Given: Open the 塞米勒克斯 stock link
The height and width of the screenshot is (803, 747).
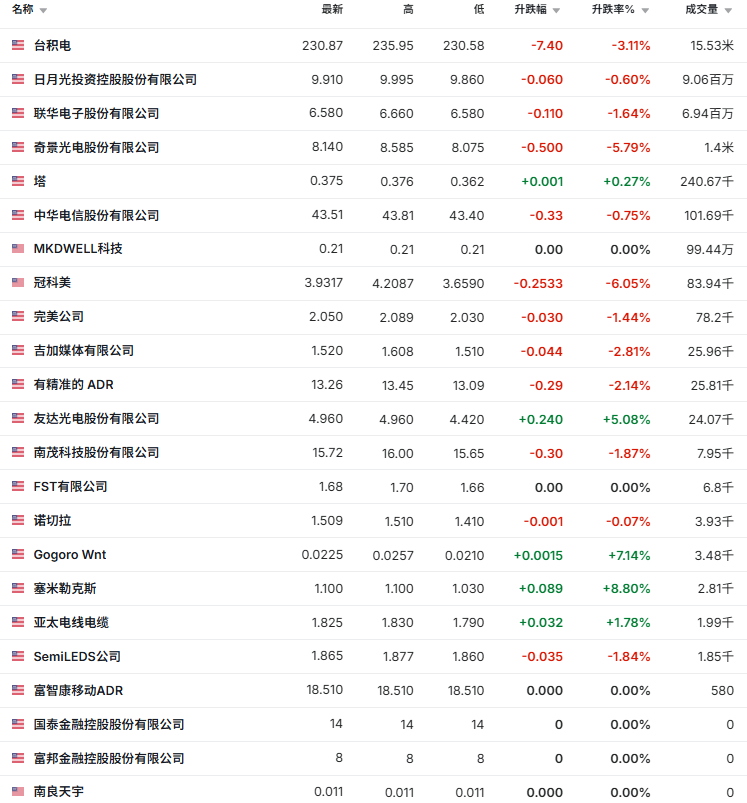Looking at the screenshot, I should [65, 588].
